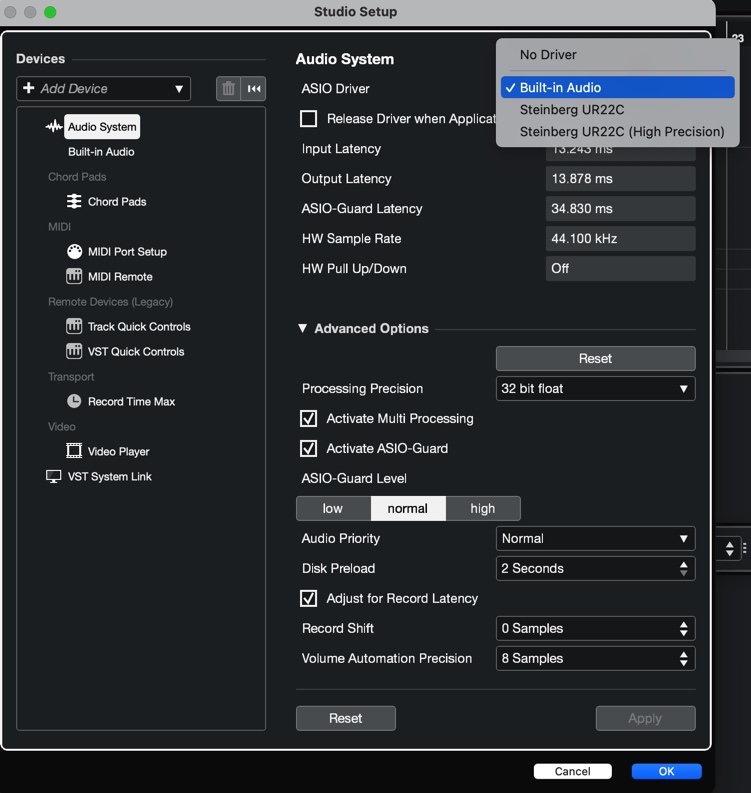Click Disk Preload stepper arrows
The width and height of the screenshot is (751, 793).
coord(684,568)
